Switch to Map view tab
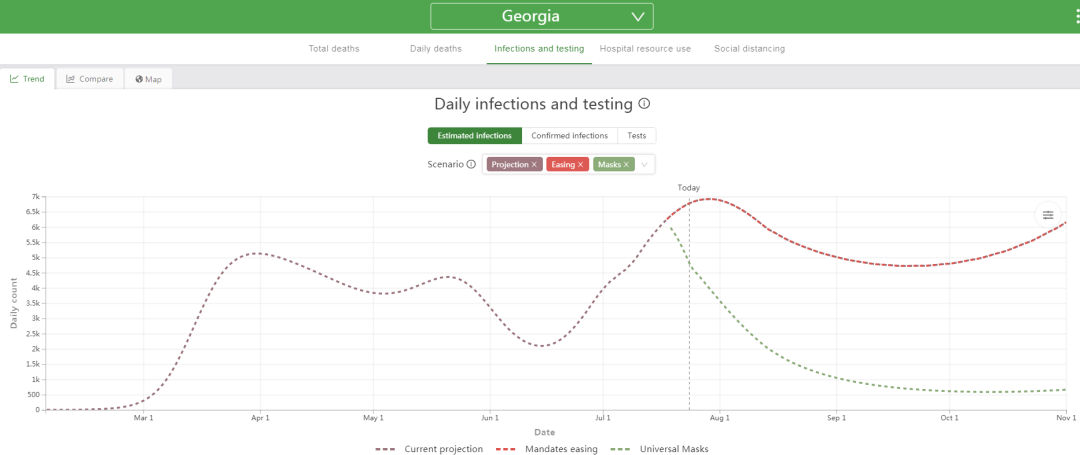Viewport: 1080px width, 455px height. click(x=149, y=78)
